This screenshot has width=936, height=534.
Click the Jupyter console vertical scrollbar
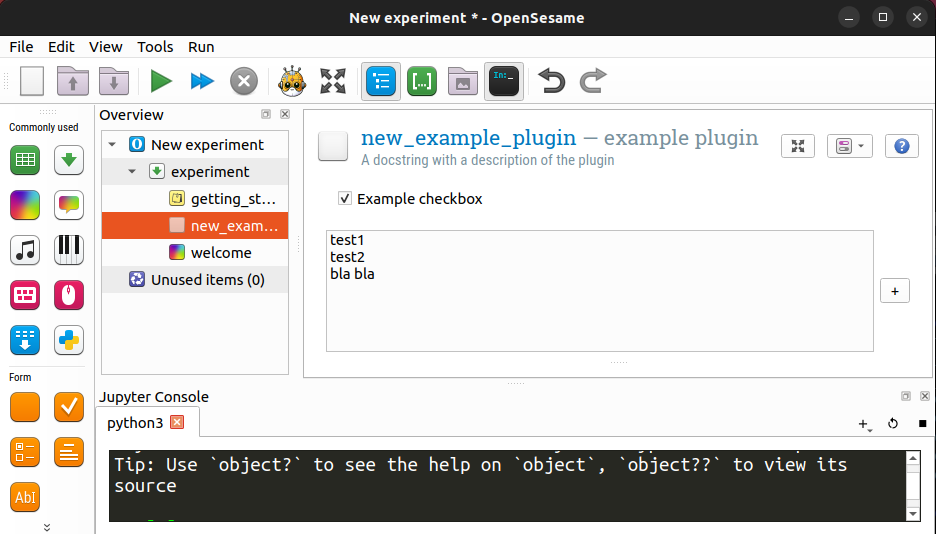pyautogui.click(x=911, y=485)
